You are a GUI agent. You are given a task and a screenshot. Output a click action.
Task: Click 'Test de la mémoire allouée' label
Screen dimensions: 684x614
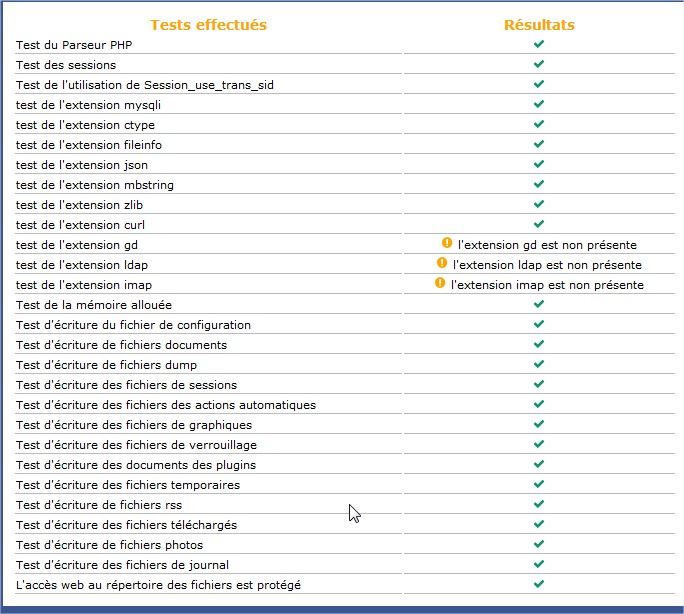(x=94, y=305)
